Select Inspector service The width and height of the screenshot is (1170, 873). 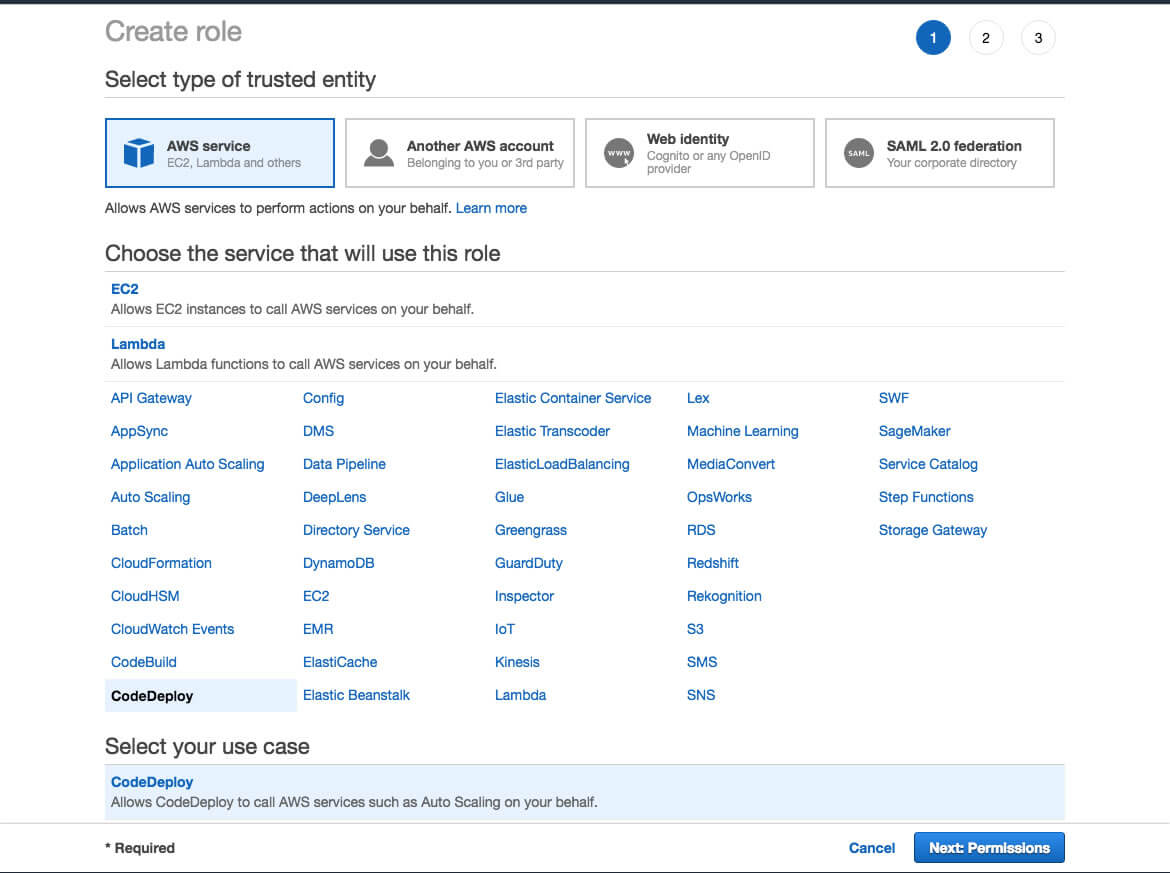pos(524,596)
